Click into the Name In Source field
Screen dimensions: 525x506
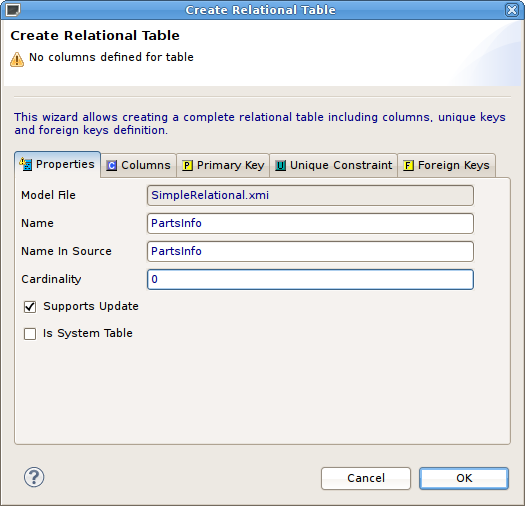click(x=310, y=251)
